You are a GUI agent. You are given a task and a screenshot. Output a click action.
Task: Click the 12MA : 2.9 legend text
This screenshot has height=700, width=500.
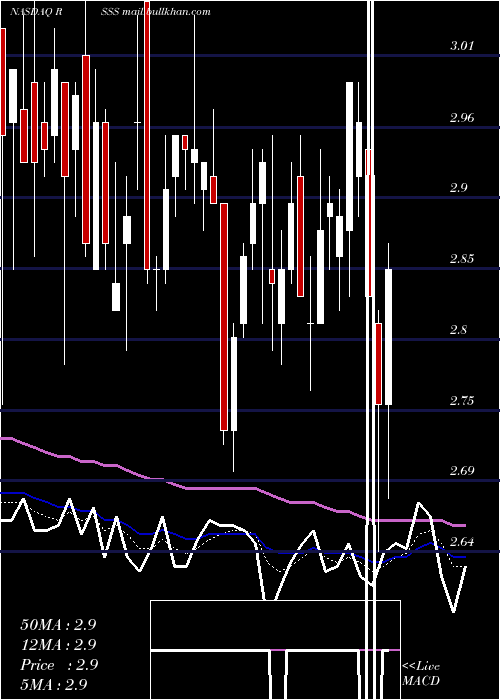click(58, 645)
